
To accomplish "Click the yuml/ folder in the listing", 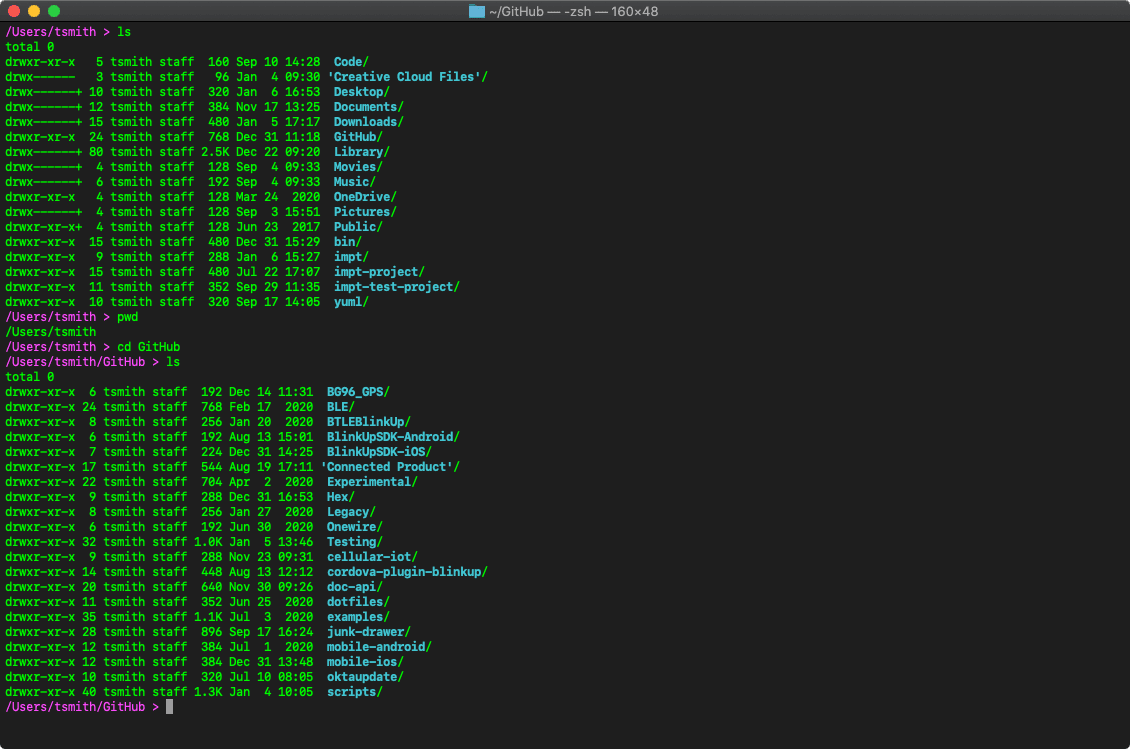I will (349, 301).
